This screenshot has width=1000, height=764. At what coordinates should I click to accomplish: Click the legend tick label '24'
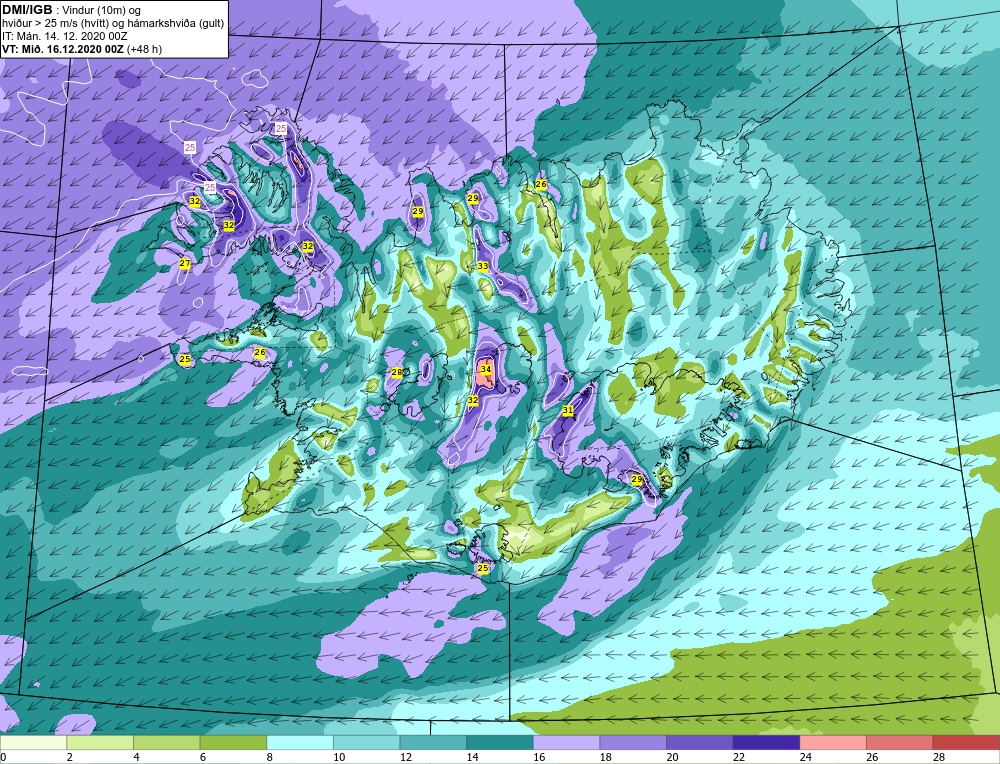[x=806, y=757]
